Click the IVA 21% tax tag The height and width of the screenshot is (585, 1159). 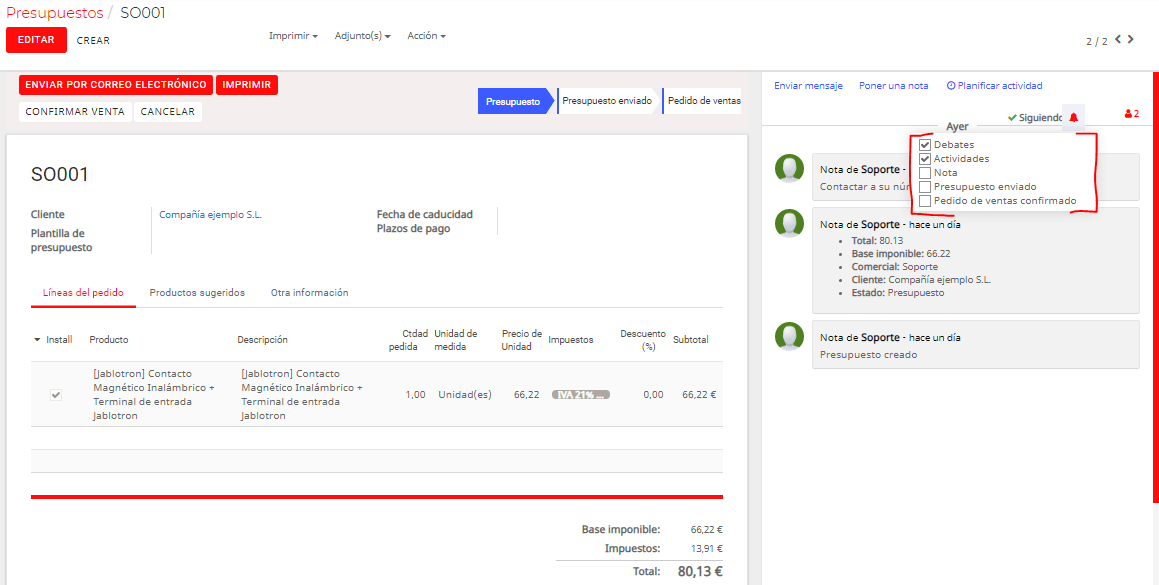[x=581, y=395]
